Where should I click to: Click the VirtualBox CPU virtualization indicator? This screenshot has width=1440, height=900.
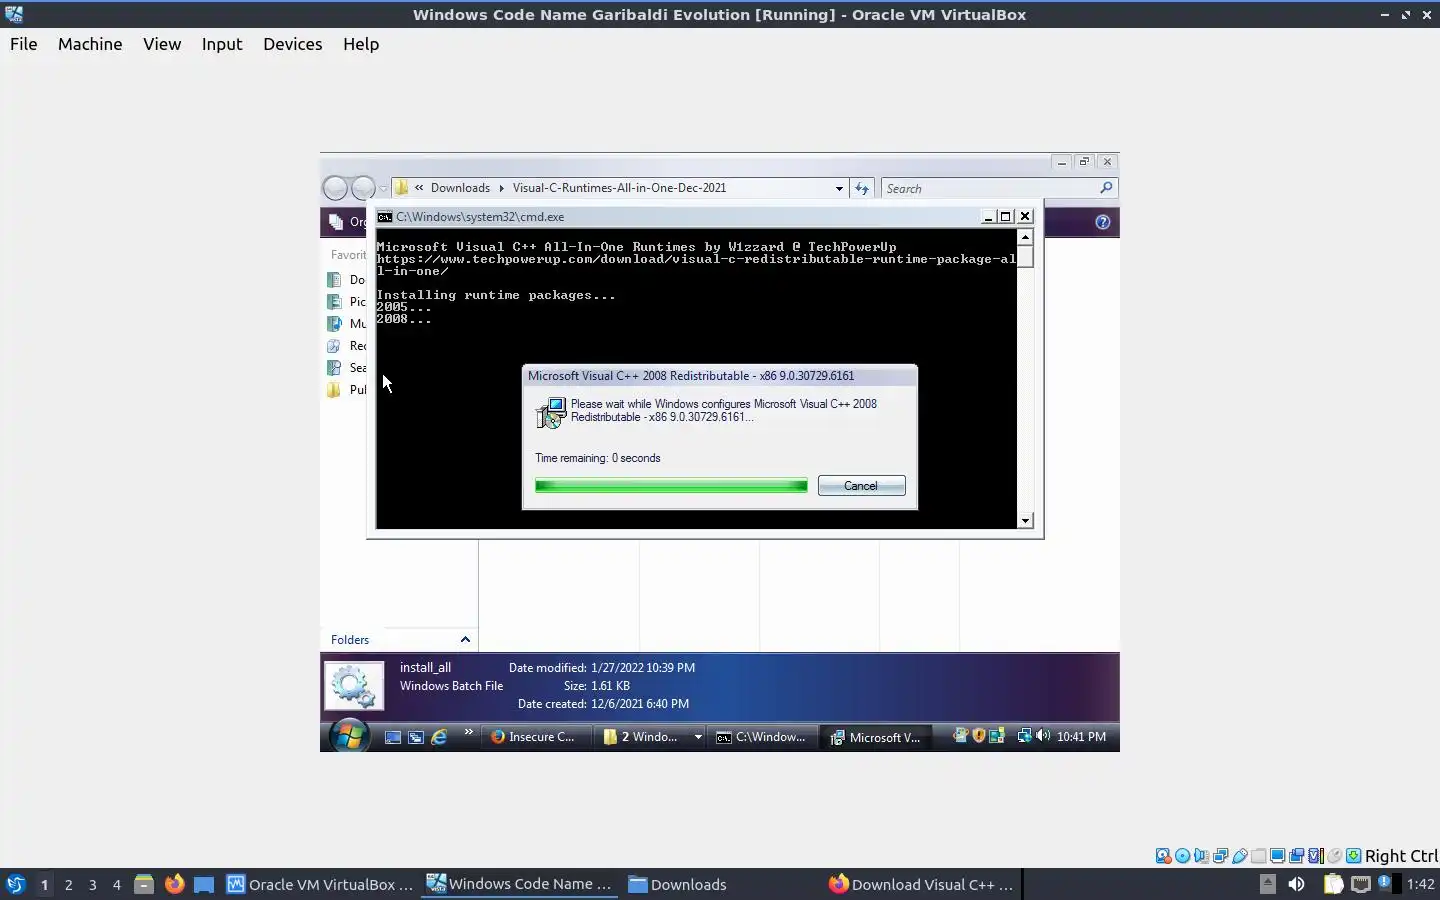pyautogui.click(x=1316, y=856)
